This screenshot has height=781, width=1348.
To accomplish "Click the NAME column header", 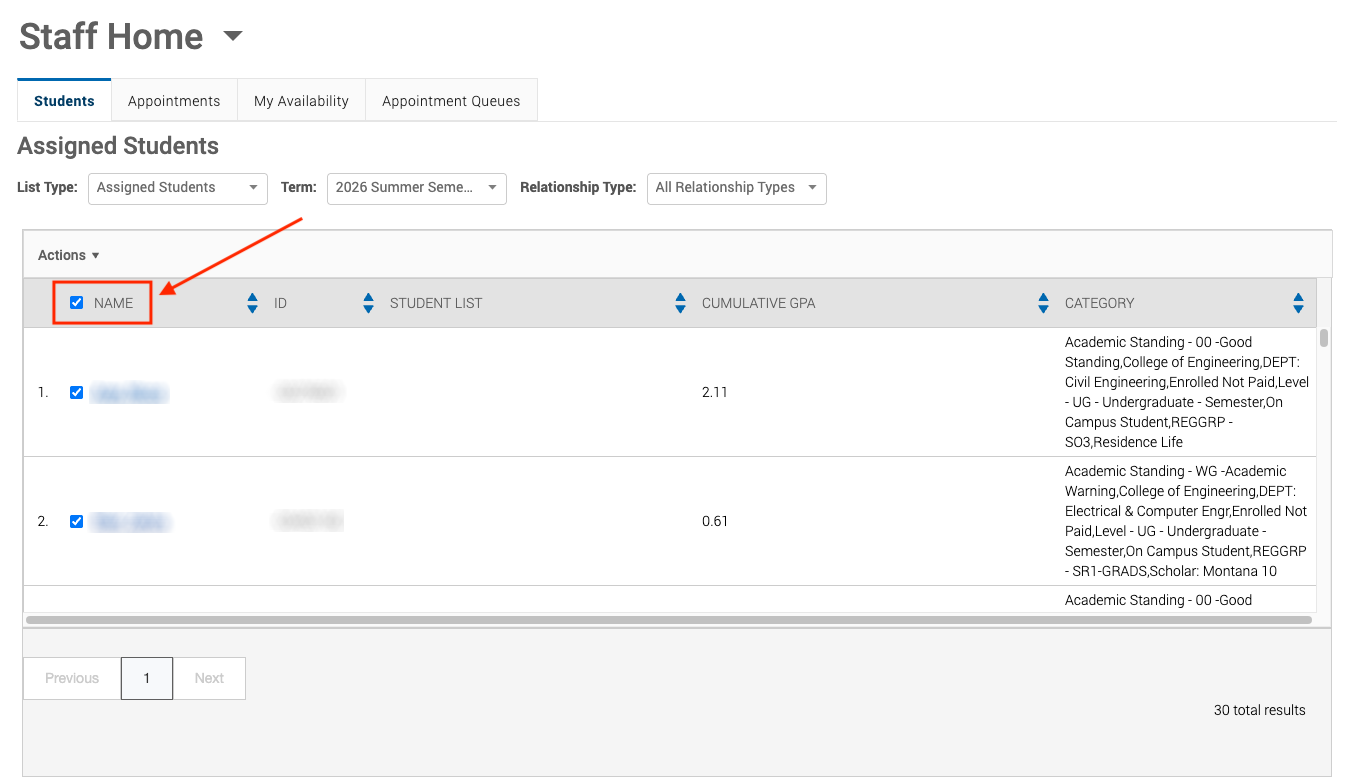I will [x=113, y=303].
